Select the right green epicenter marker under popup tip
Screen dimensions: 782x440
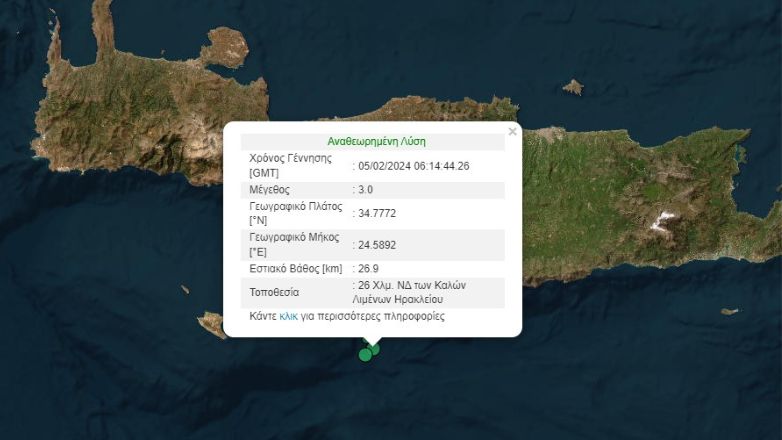pyautogui.click(x=375, y=348)
